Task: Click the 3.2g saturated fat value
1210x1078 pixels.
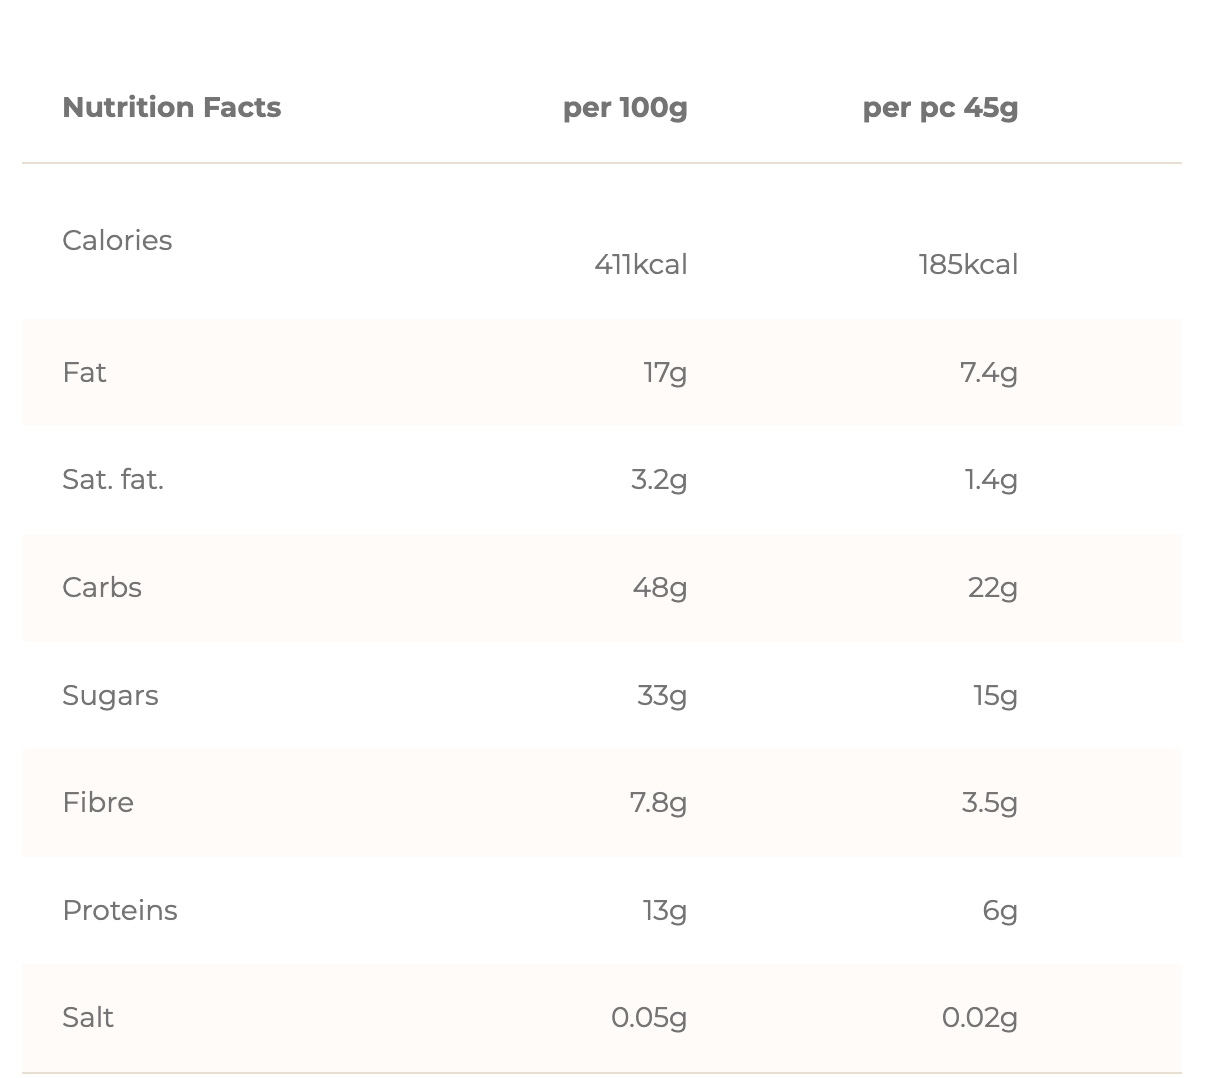Action: coord(659,479)
